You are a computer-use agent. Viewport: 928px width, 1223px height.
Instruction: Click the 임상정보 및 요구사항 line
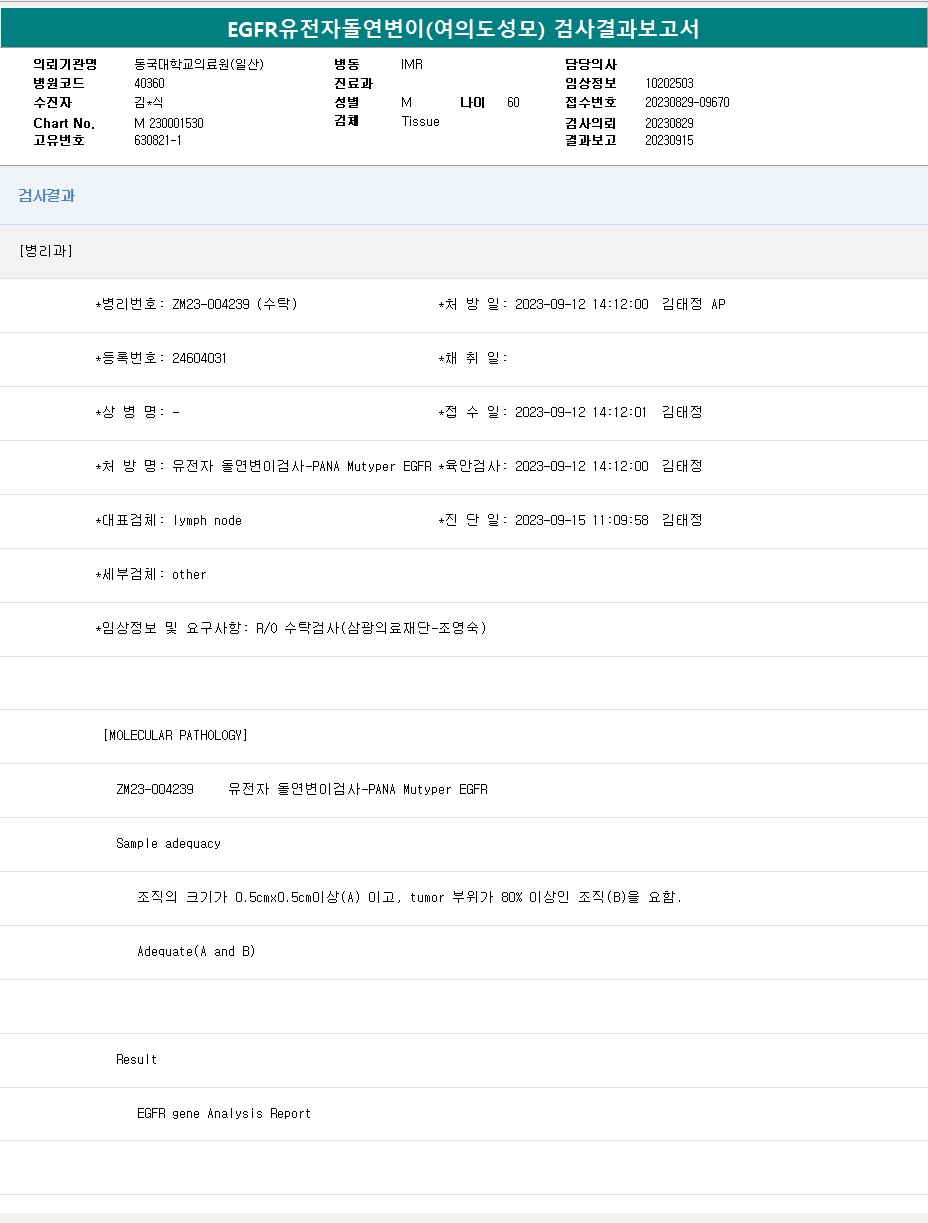pyautogui.click(x=291, y=628)
